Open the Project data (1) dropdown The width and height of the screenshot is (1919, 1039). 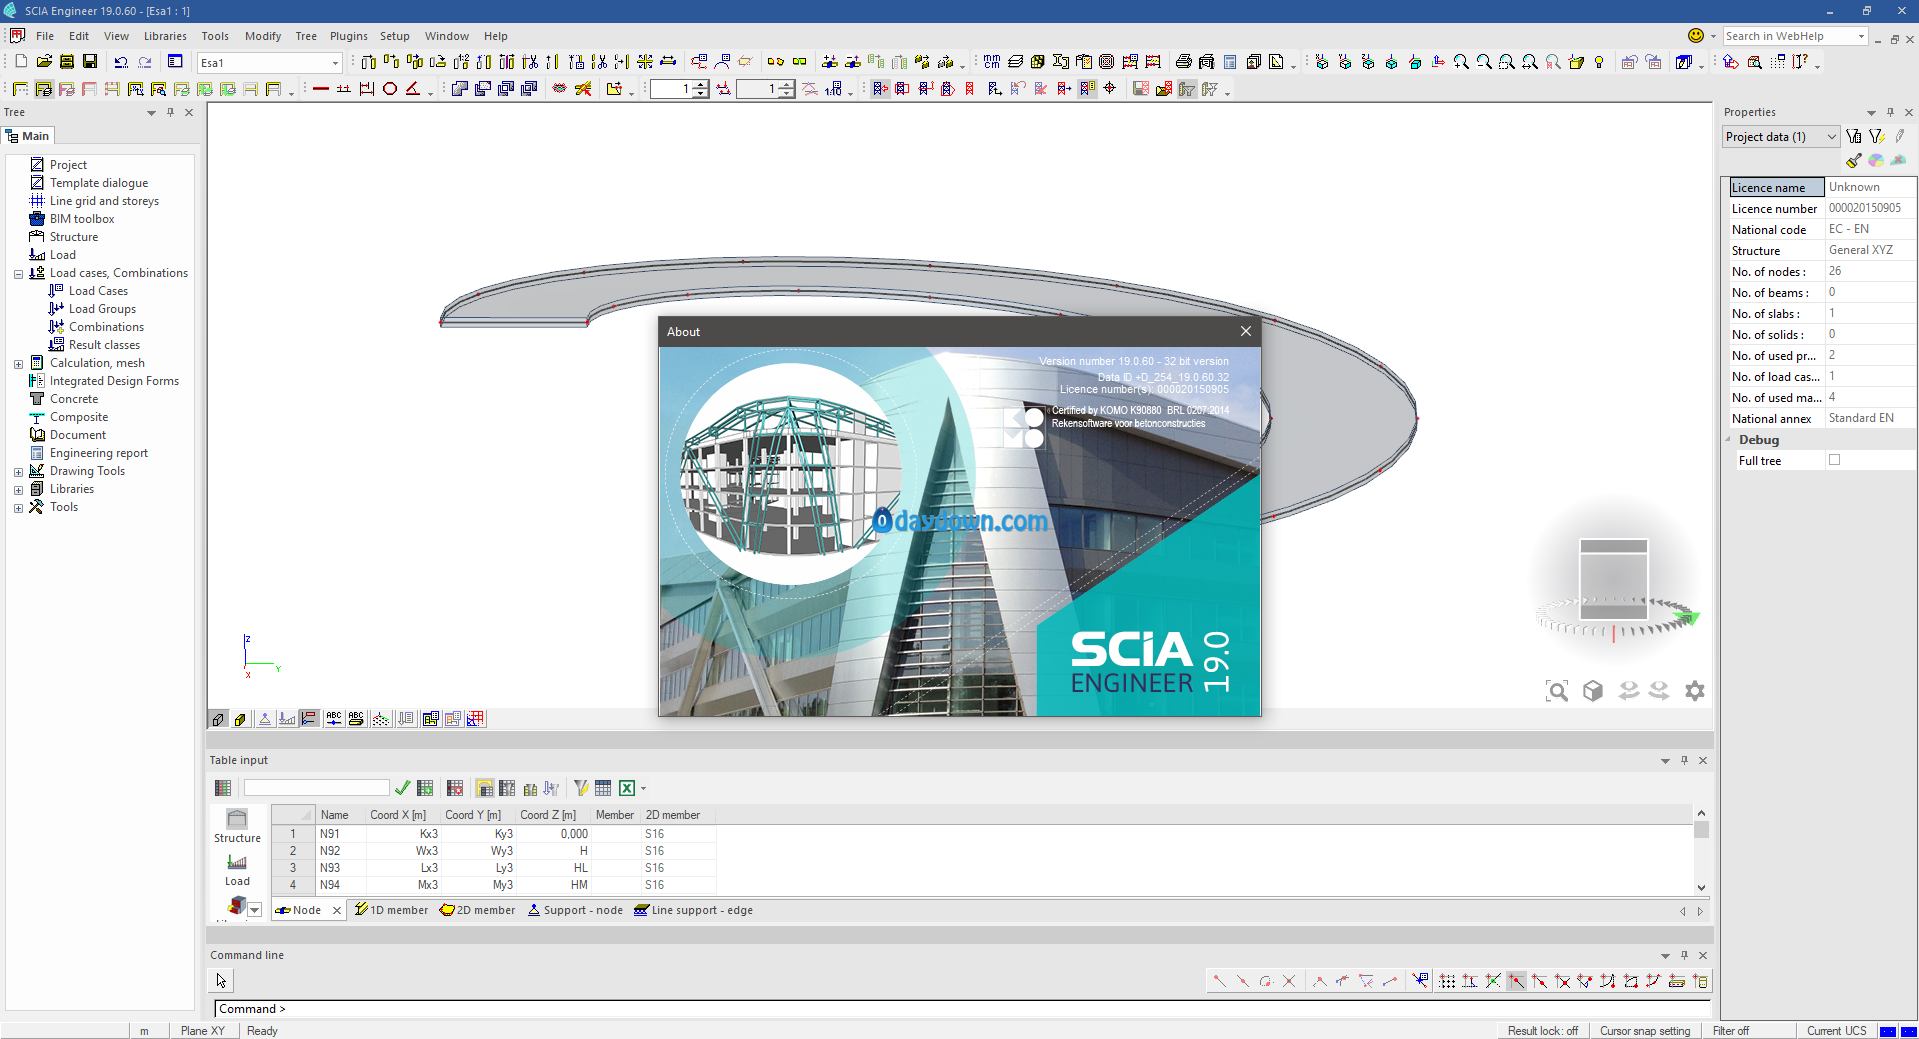(1781, 137)
